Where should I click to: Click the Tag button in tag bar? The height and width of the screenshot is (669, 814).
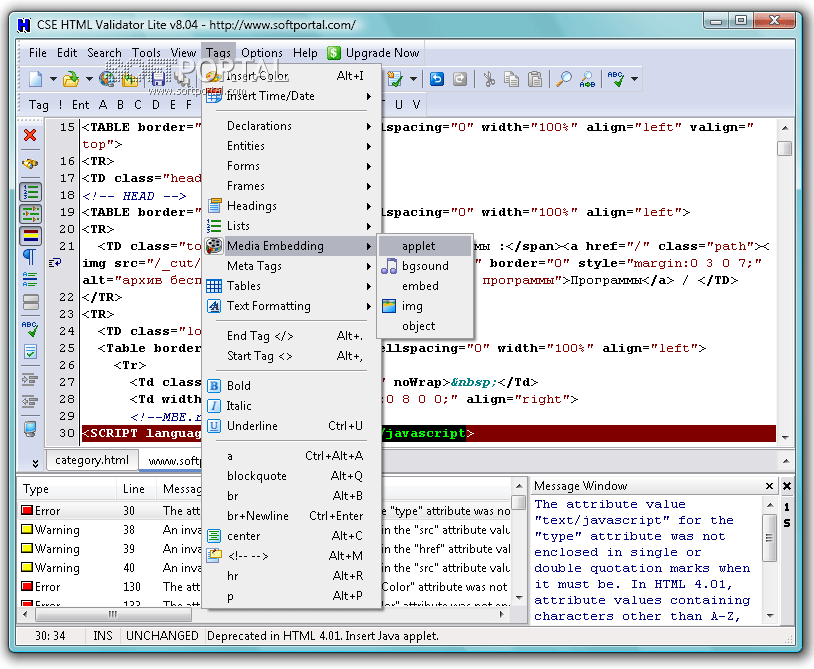[x=38, y=105]
